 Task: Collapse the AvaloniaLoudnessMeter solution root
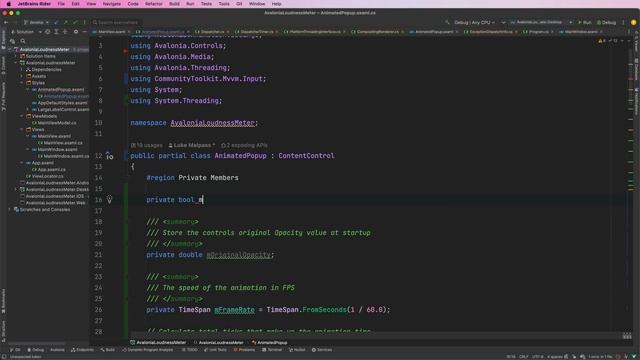10,49
